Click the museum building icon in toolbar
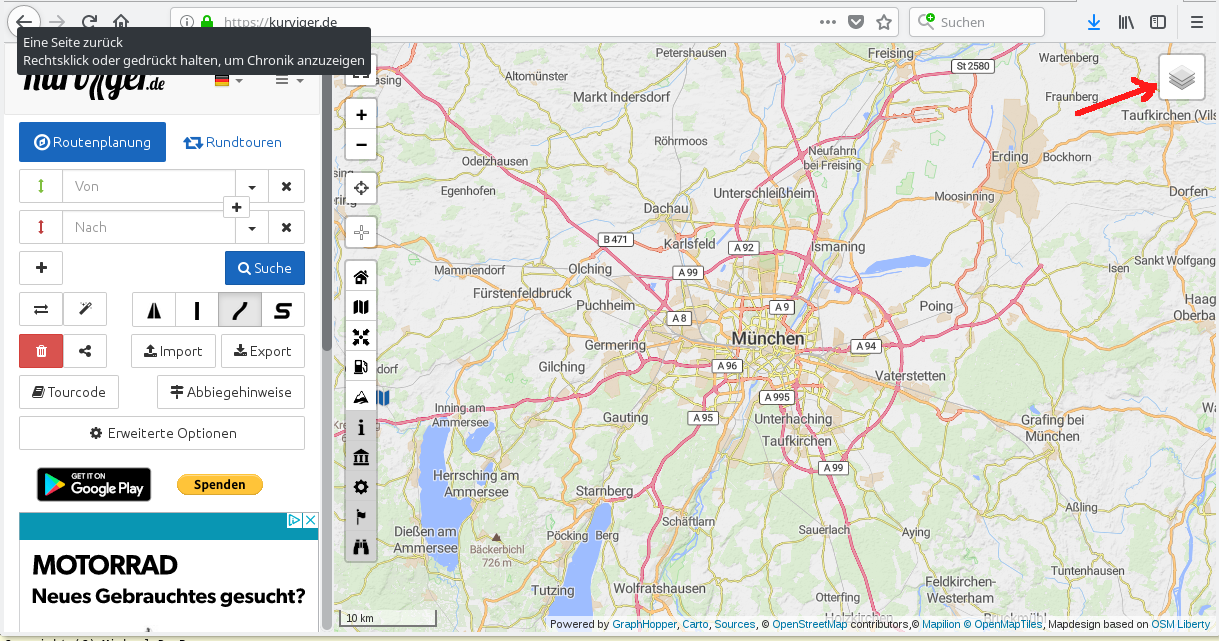This screenshot has height=641, width=1219. pyautogui.click(x=361, y=457)
